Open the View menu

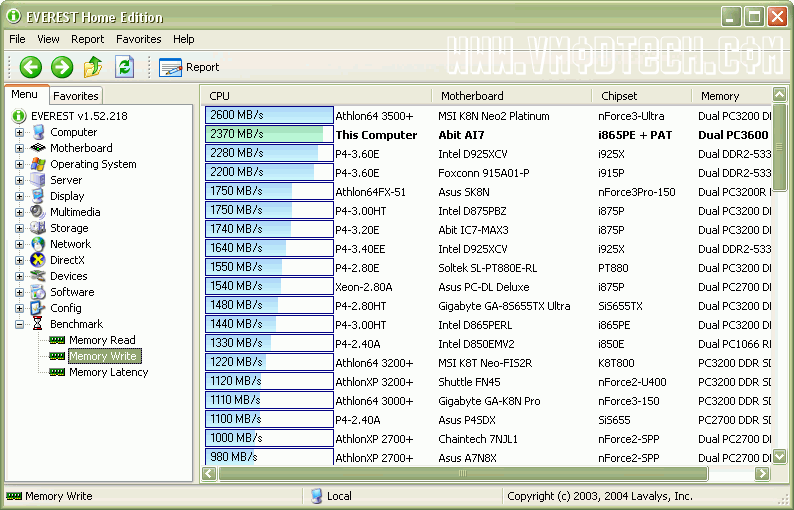point(48,39)
